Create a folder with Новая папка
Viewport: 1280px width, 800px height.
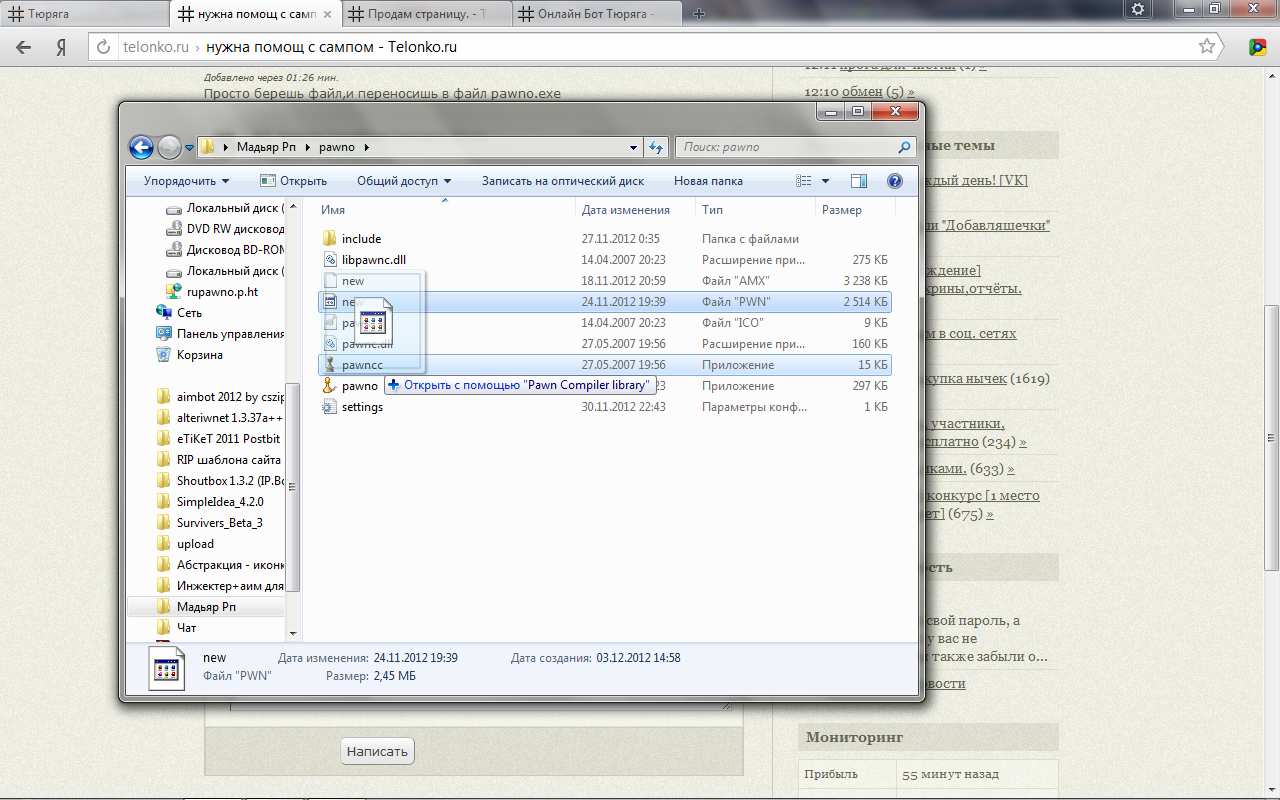(708, 181)
